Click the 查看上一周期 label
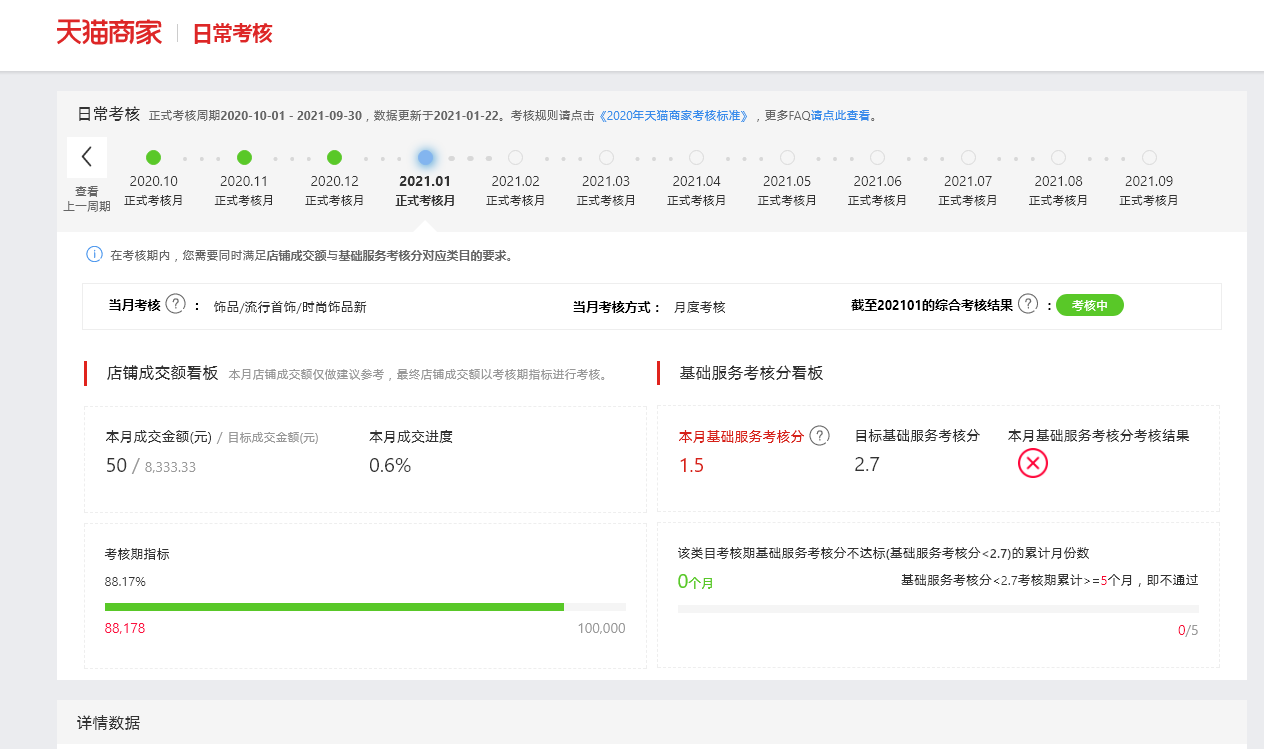This screenshot has width=1264, height=749. (87, 199)
